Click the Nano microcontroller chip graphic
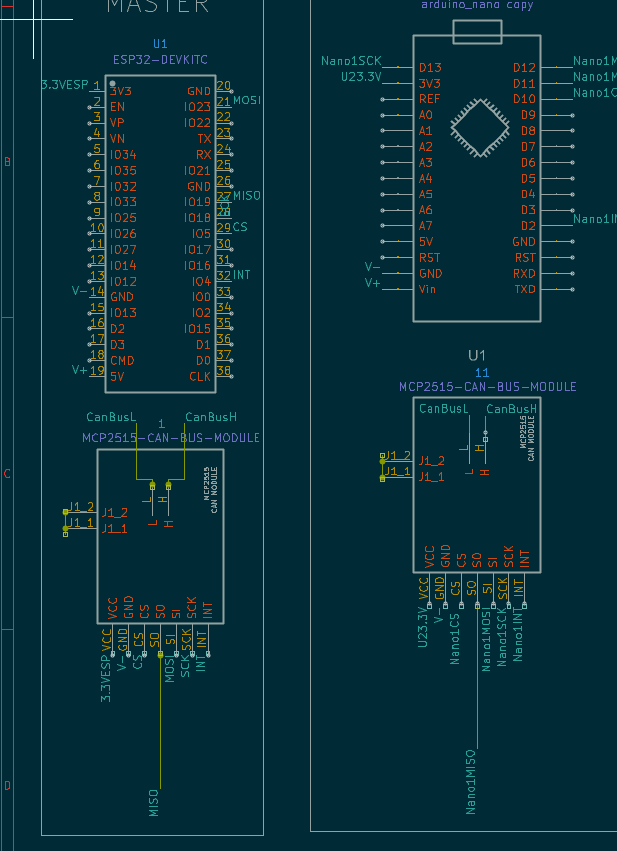This screenshot has width=617, height=851. pos(480,128)
